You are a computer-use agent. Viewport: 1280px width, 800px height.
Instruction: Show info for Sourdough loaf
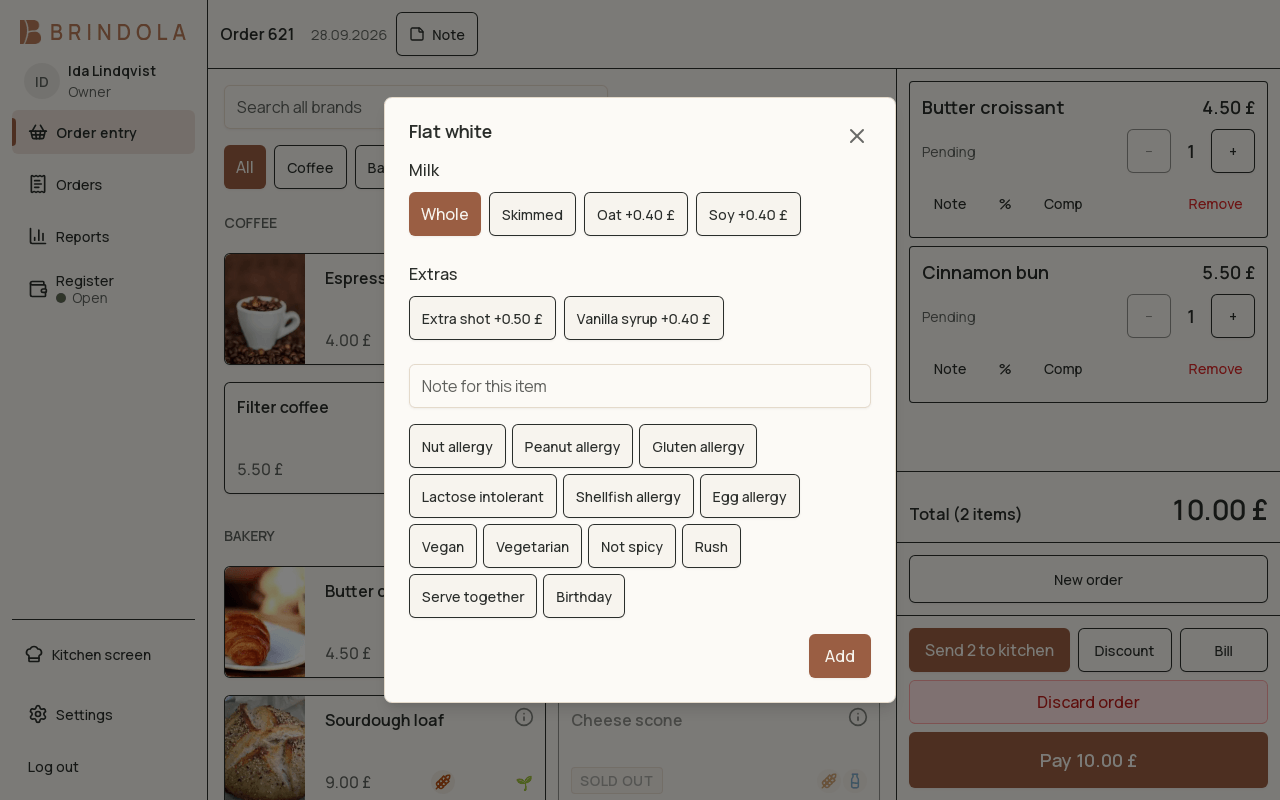pyautogui.click(x=524, y=717)
